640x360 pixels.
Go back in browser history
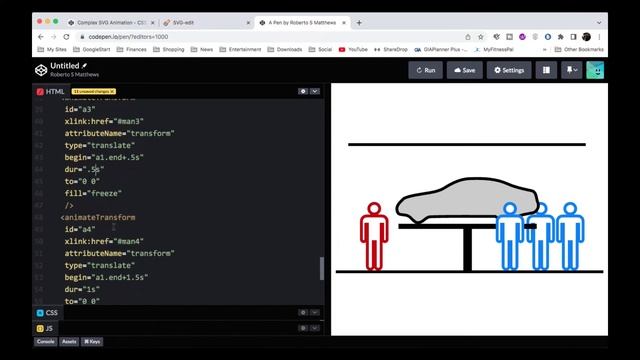(x=41, y=37)
